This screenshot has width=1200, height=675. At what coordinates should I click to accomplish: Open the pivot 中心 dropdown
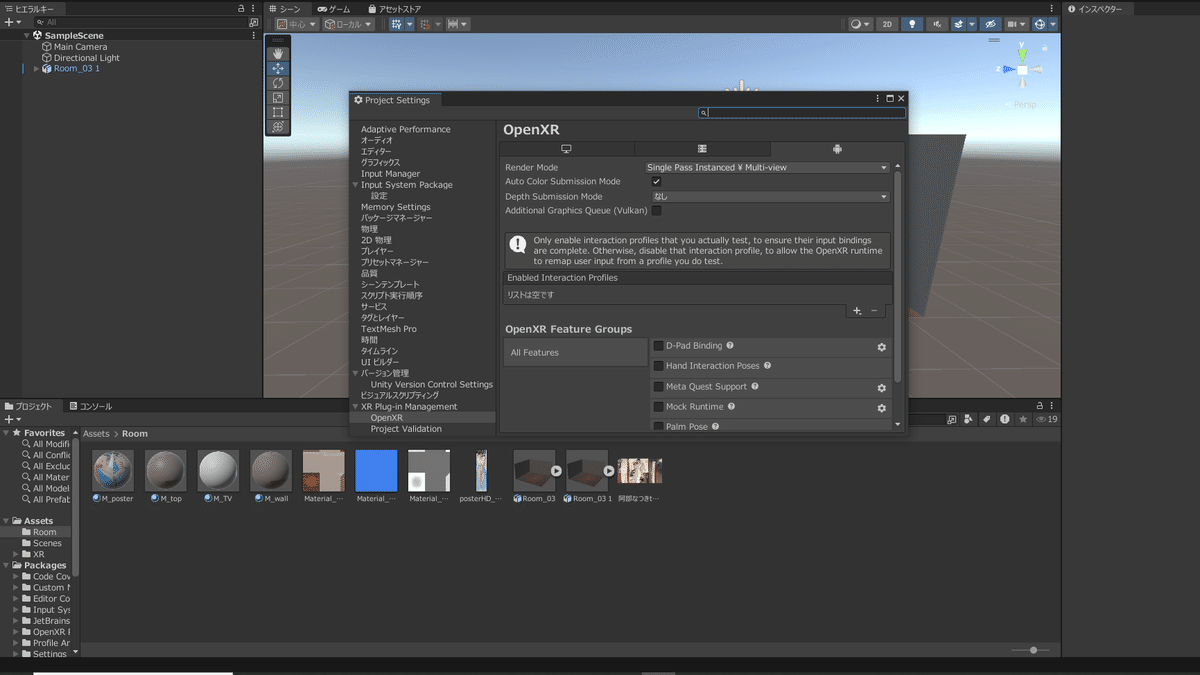click(x=296, y=24)
